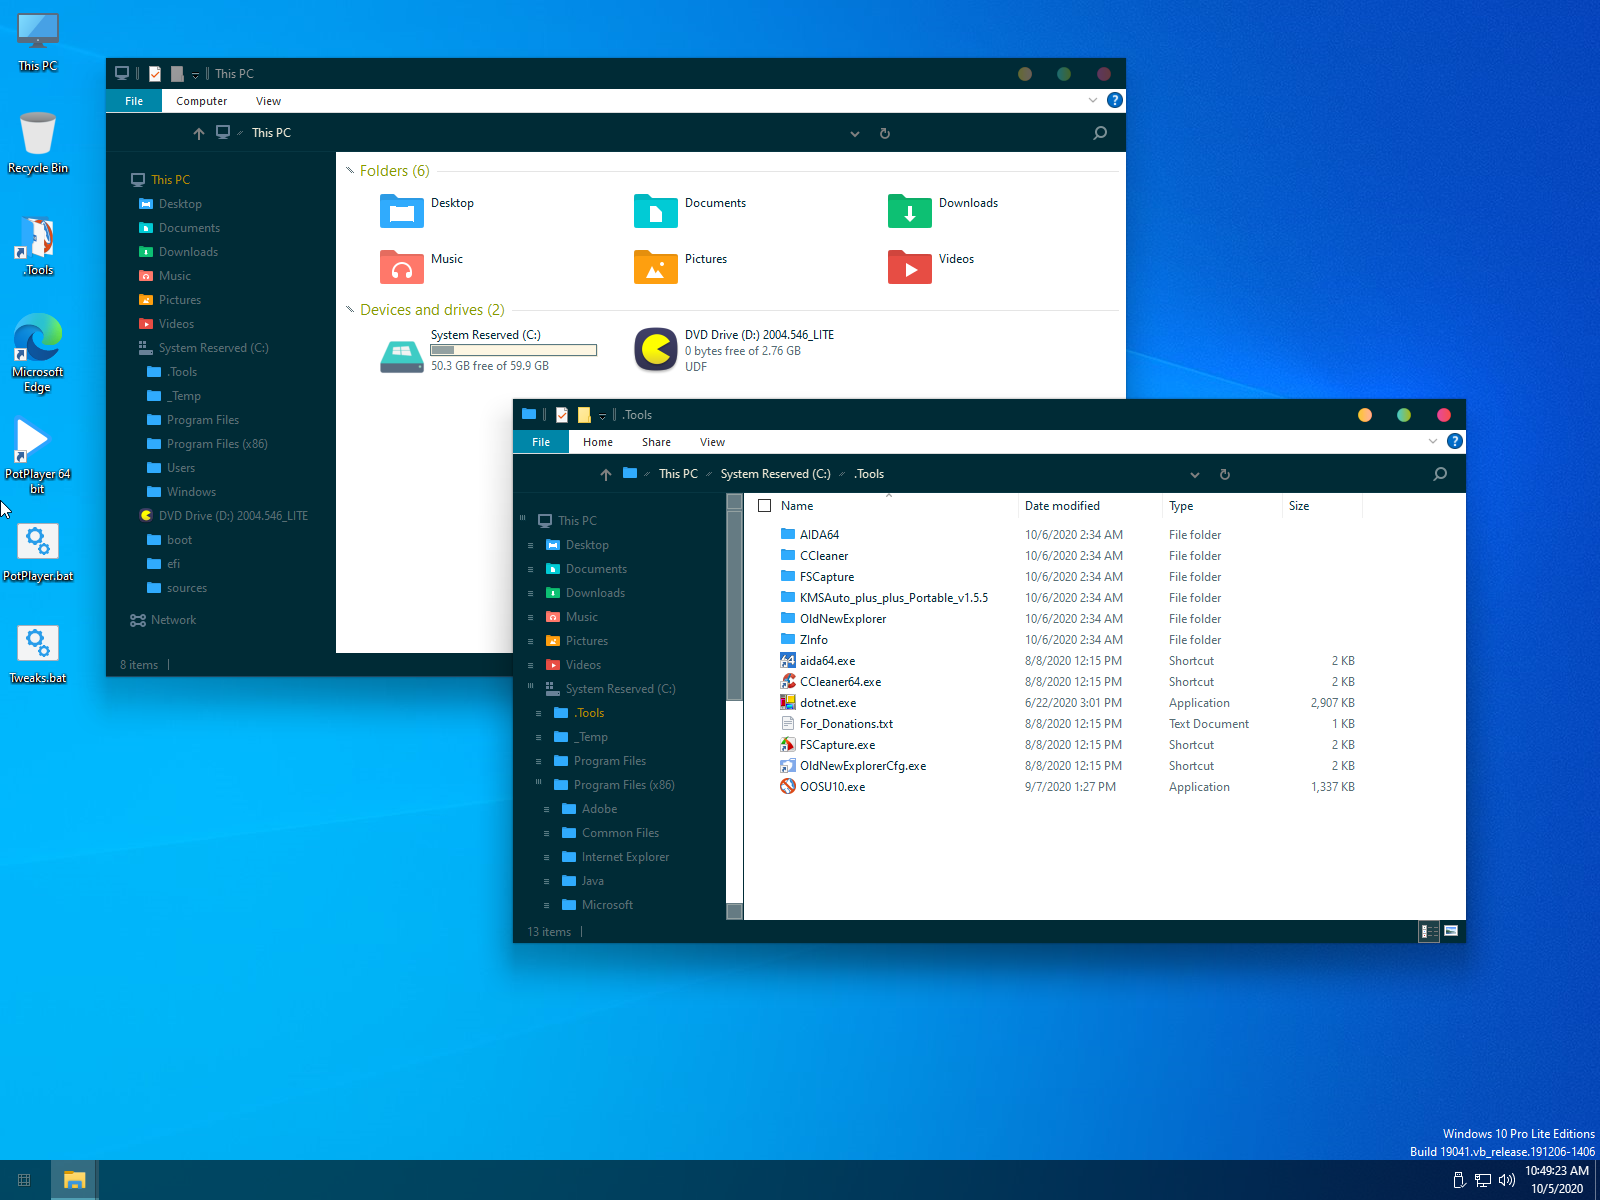Tick the select-all checkbox beside the Name column
The height and width of the screenshot is (1200, 1600).
764,506
